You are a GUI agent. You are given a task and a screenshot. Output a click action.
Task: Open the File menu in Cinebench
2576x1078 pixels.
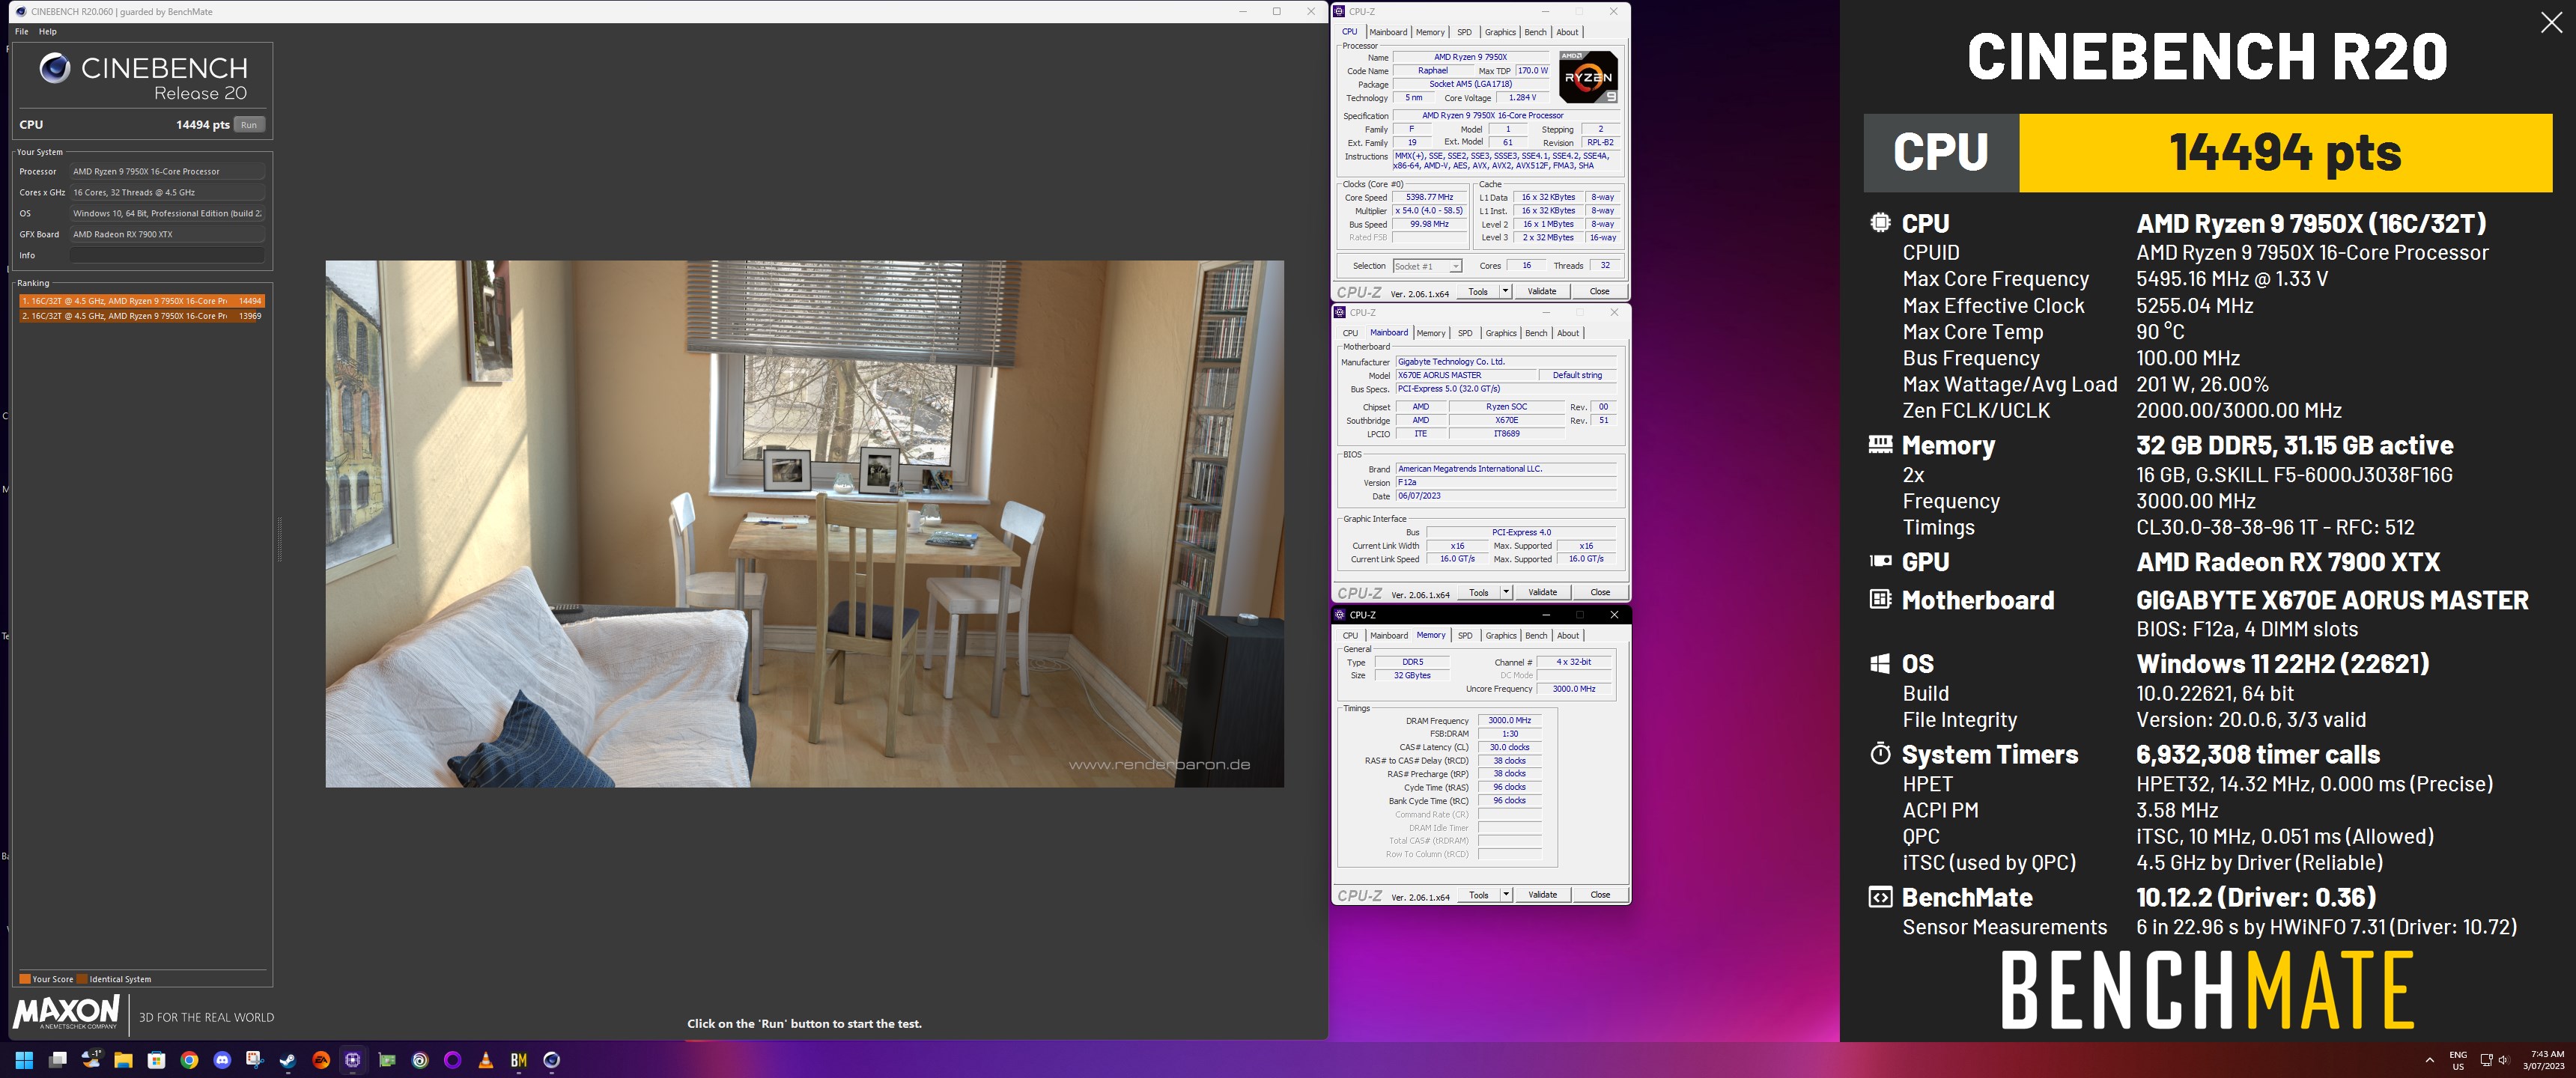[x=21, y=32]
